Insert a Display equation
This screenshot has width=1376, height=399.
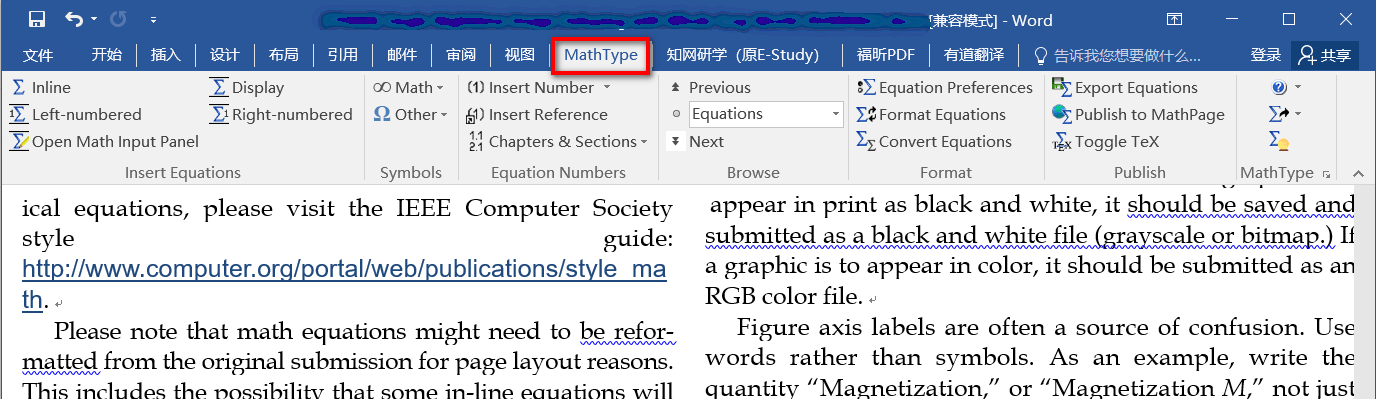[x=247, y=88]
